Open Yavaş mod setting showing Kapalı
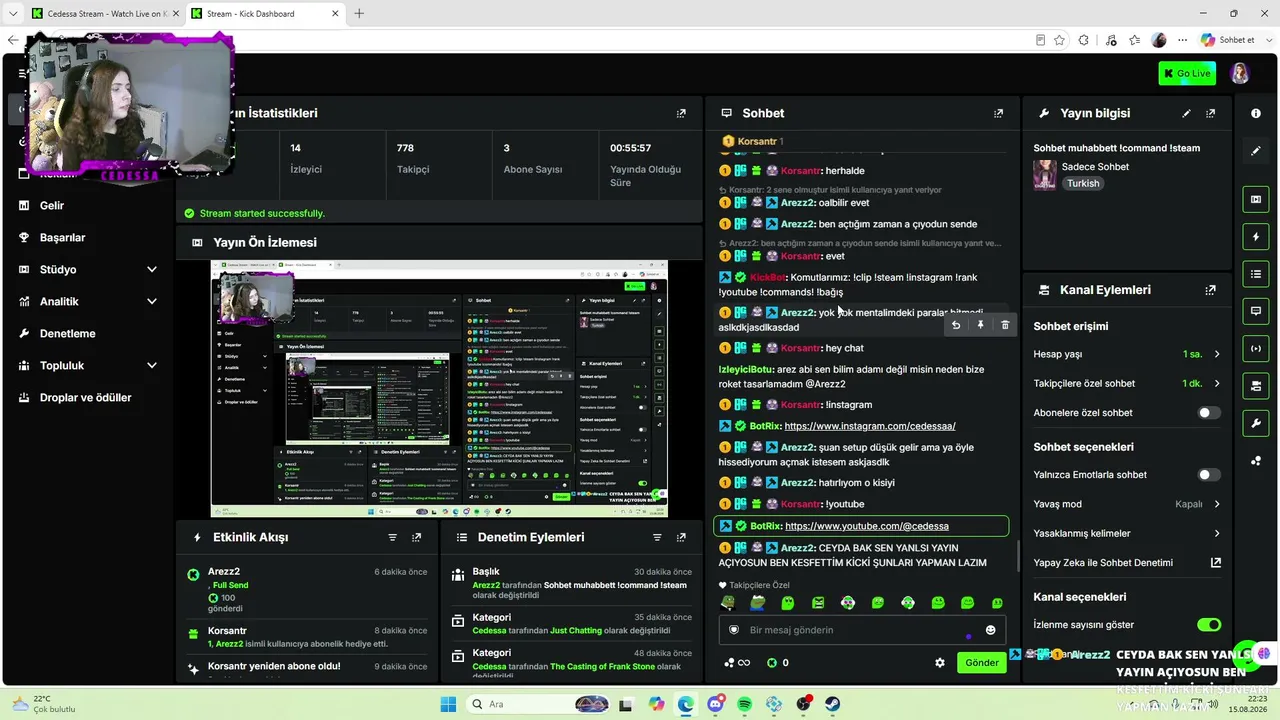This screenshot has height=720, width=1280. click(x=1127, y=504)
